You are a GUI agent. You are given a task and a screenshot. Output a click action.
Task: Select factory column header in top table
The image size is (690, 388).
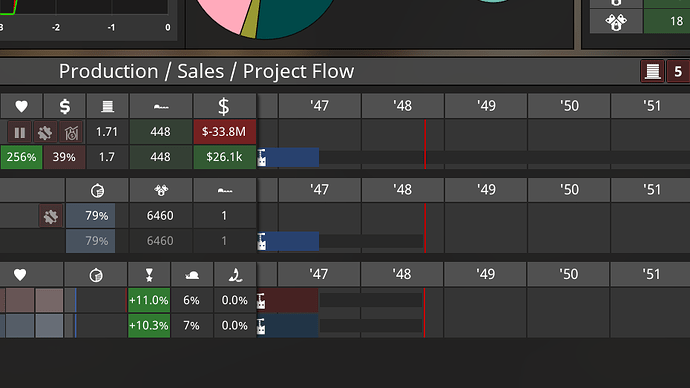pyautogui.click(x=107, y=106)
